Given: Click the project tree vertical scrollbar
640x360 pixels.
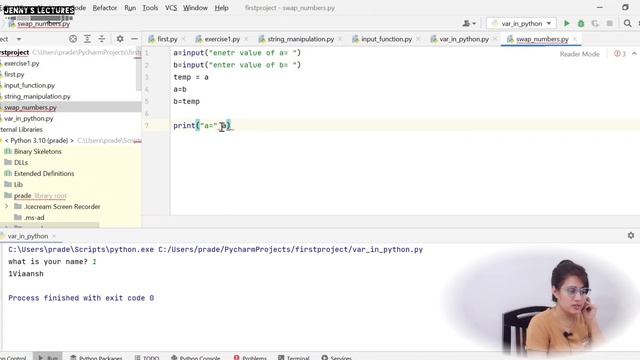Looking at the screenshot, I should [x=139, y=70].
